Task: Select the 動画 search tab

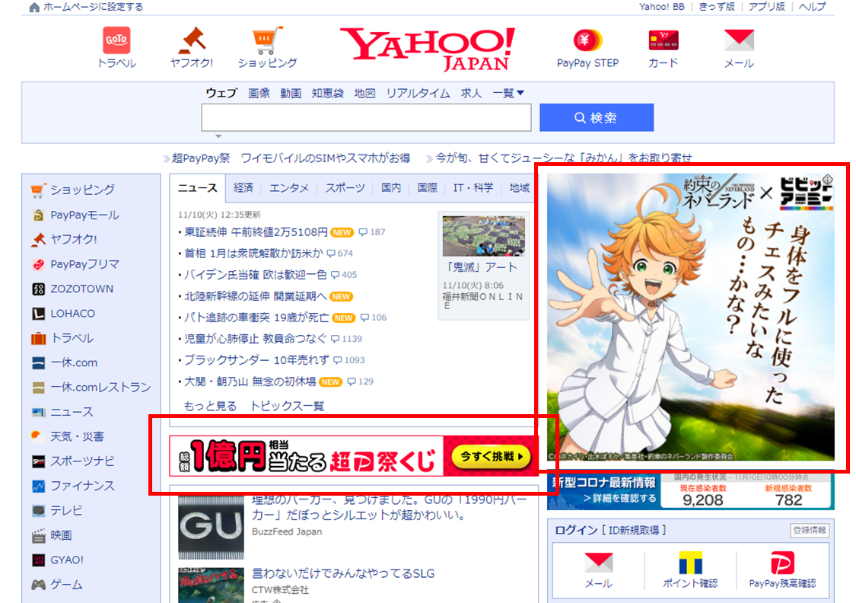Action: (x=291, y=93)
